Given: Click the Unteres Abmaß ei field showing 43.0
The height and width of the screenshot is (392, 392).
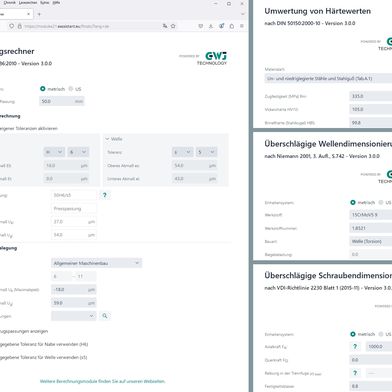Looking at the screenshot, I should click(195, 179).
